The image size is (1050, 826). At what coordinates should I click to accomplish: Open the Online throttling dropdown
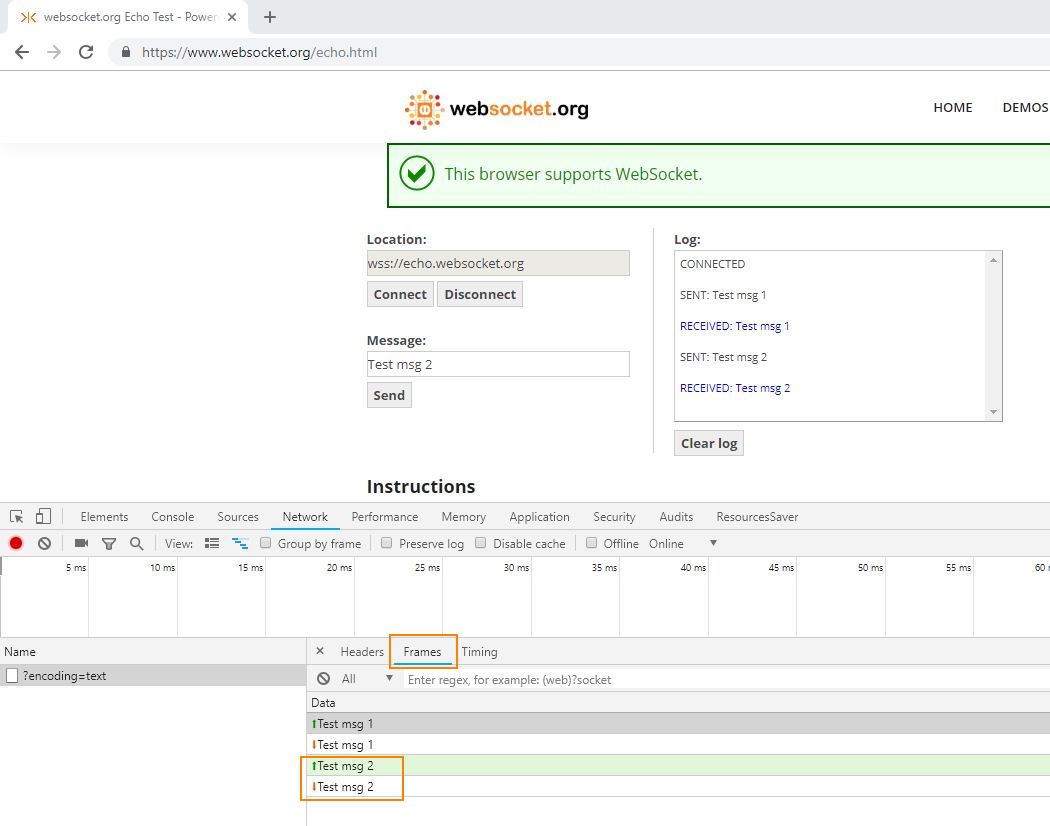pos(682,543)
